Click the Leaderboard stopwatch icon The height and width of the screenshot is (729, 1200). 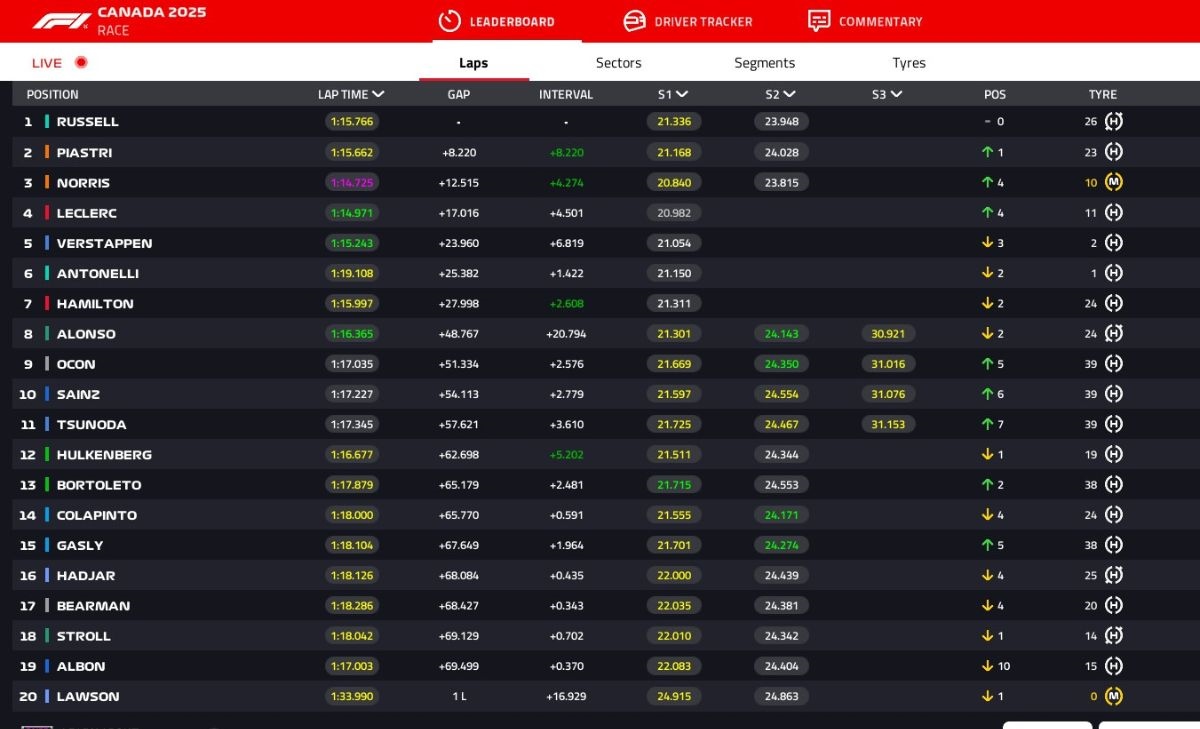pos(450,21)
